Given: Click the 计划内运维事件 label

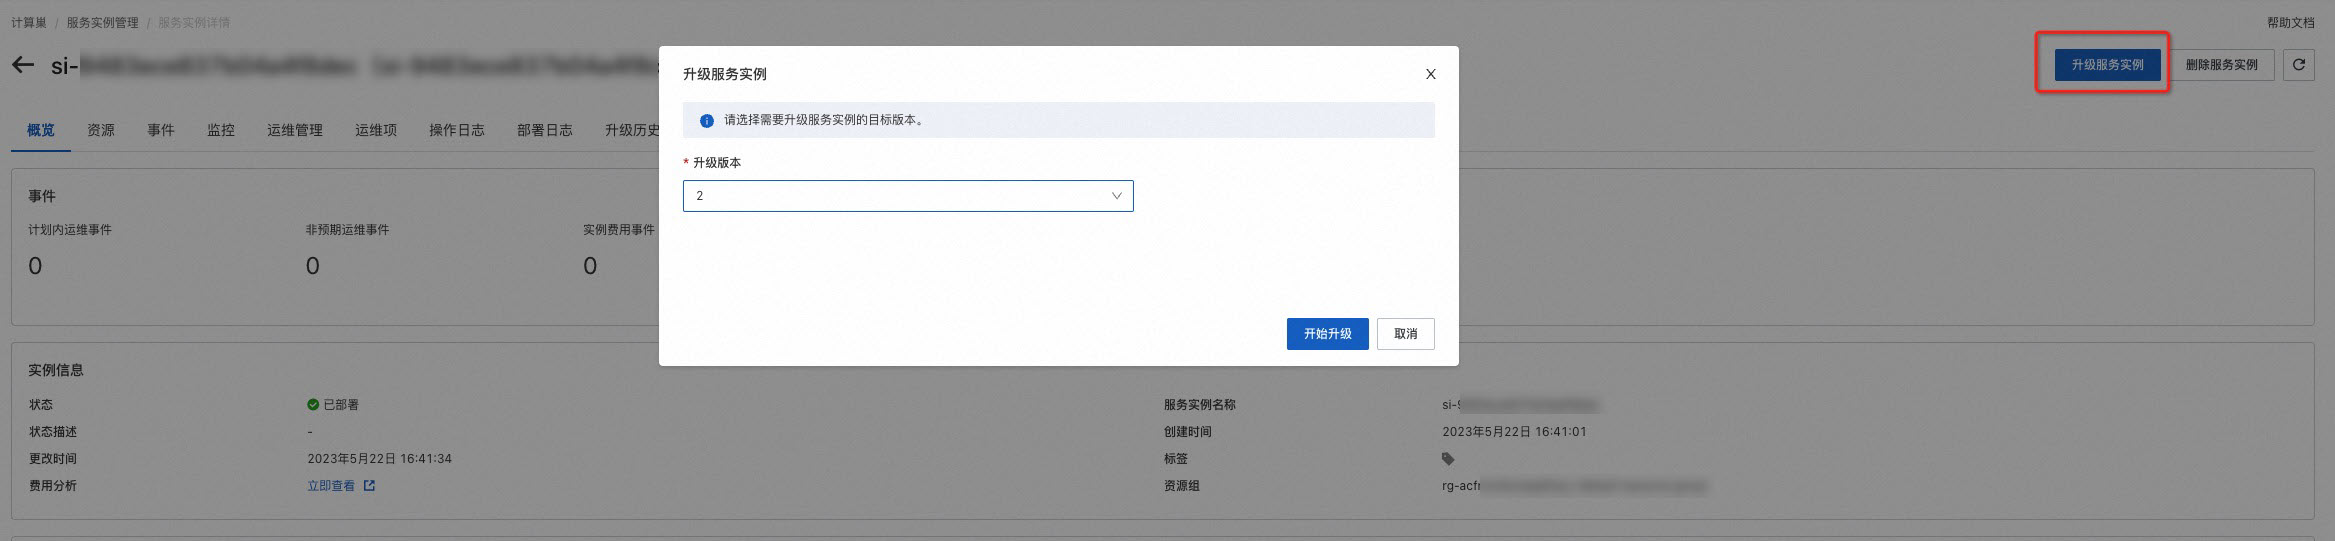Looking at the screenshot, I should (70, 230).
